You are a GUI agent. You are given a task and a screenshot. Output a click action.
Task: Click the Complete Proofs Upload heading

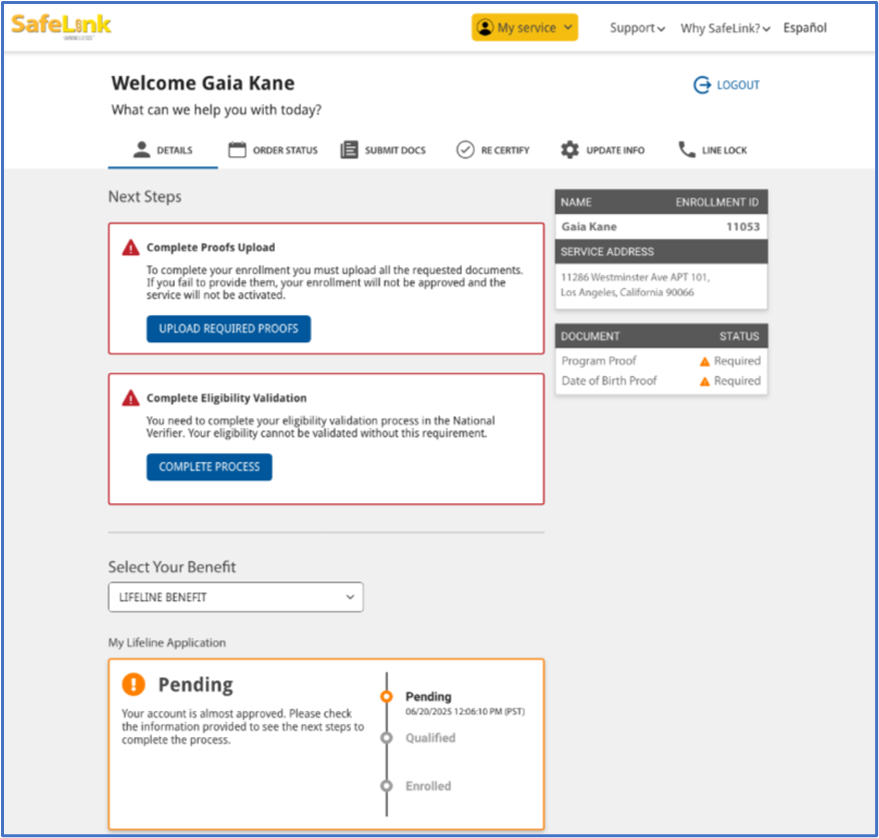pyautogui.click(x=211, y=247)
